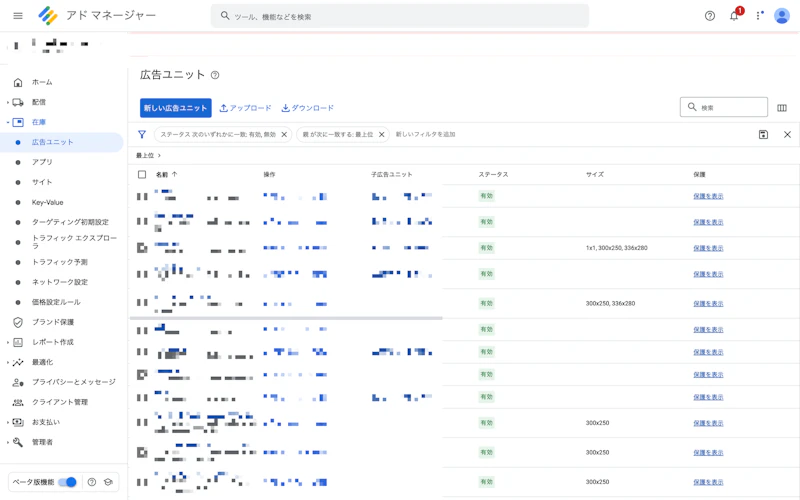Remove the ステータス filter chip
800x500 pixels.
(x=284, y=135)
